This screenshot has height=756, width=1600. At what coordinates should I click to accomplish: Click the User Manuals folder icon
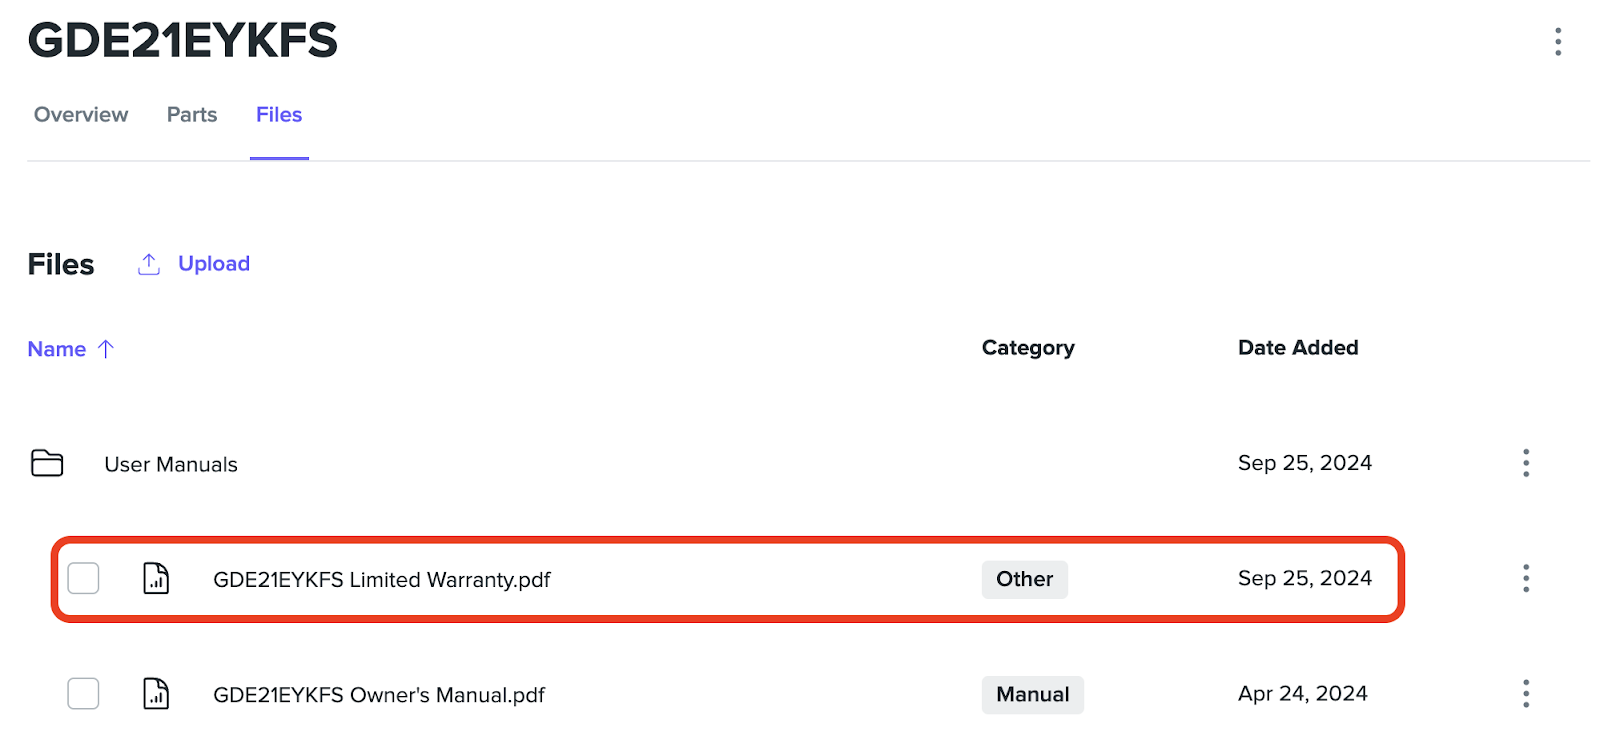pos(47,463)
